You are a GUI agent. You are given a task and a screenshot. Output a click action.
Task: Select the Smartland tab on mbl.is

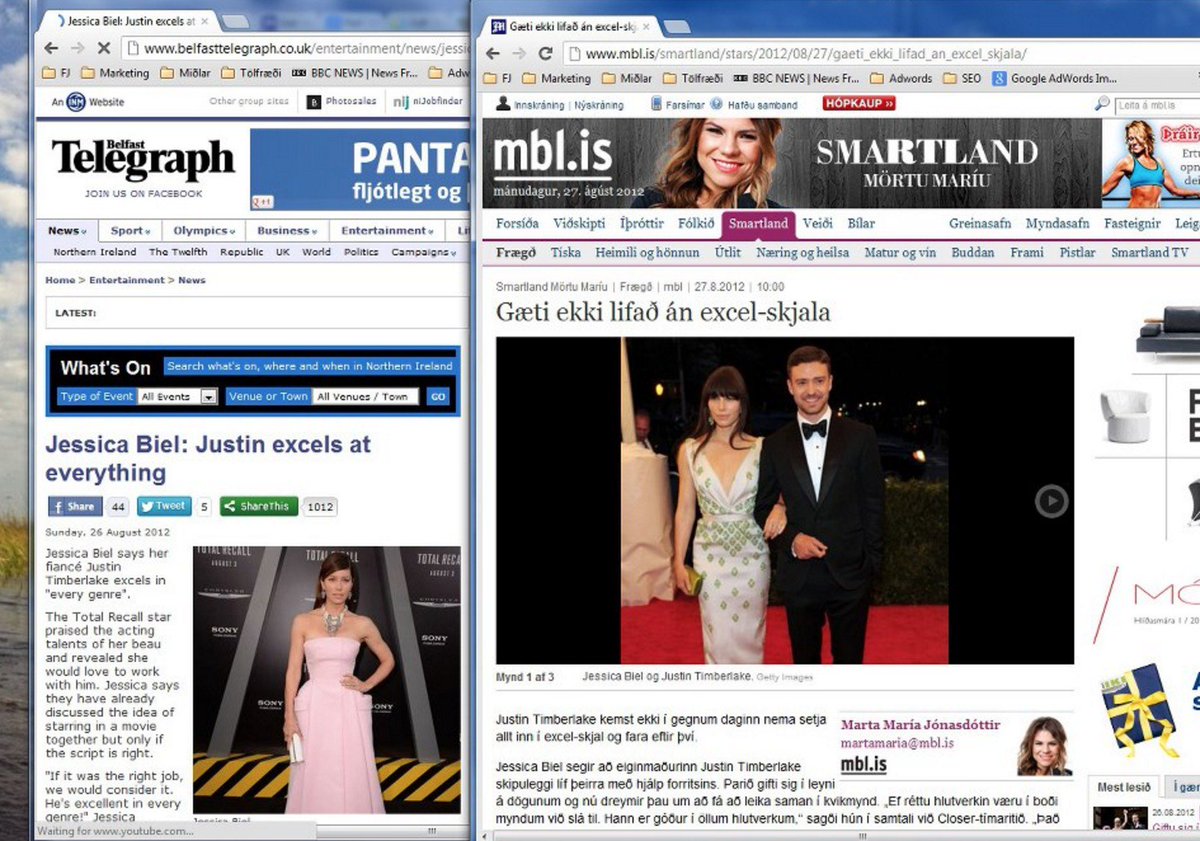coord(758,224)
